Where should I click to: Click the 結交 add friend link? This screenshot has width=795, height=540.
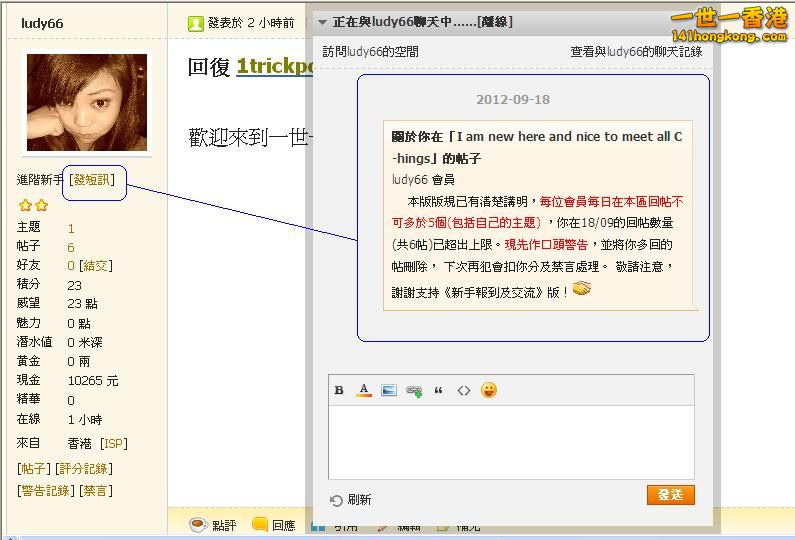(x=96, y=265)
